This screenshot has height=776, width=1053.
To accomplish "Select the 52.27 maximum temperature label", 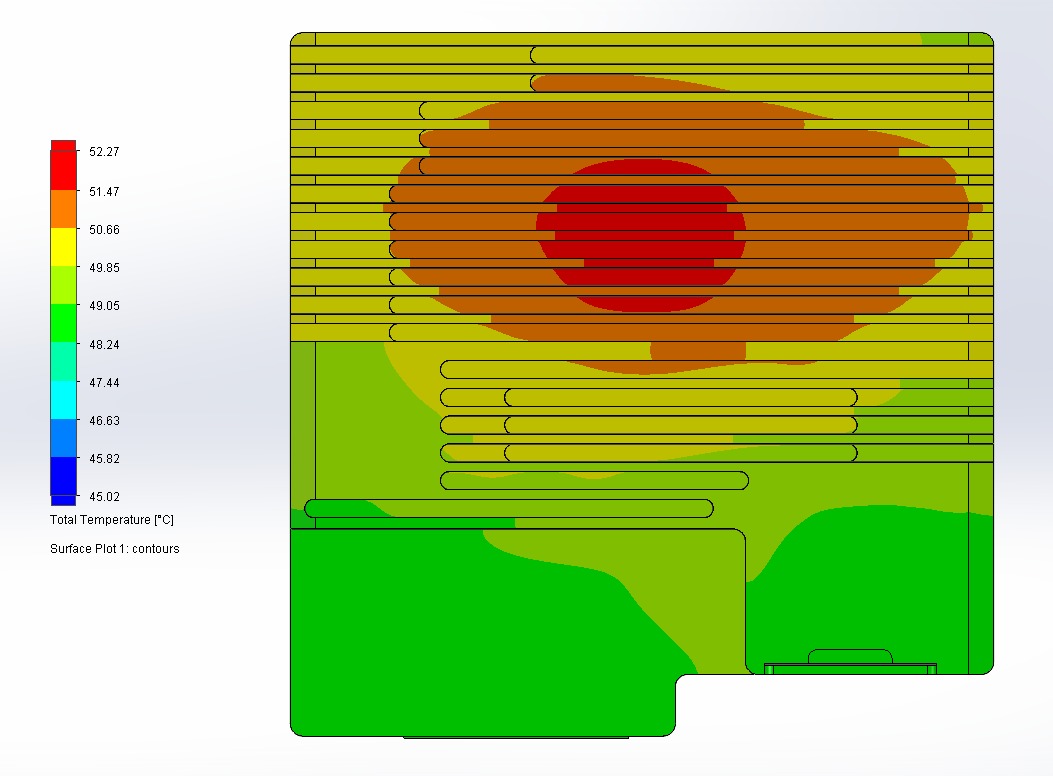I will point(102,152).
